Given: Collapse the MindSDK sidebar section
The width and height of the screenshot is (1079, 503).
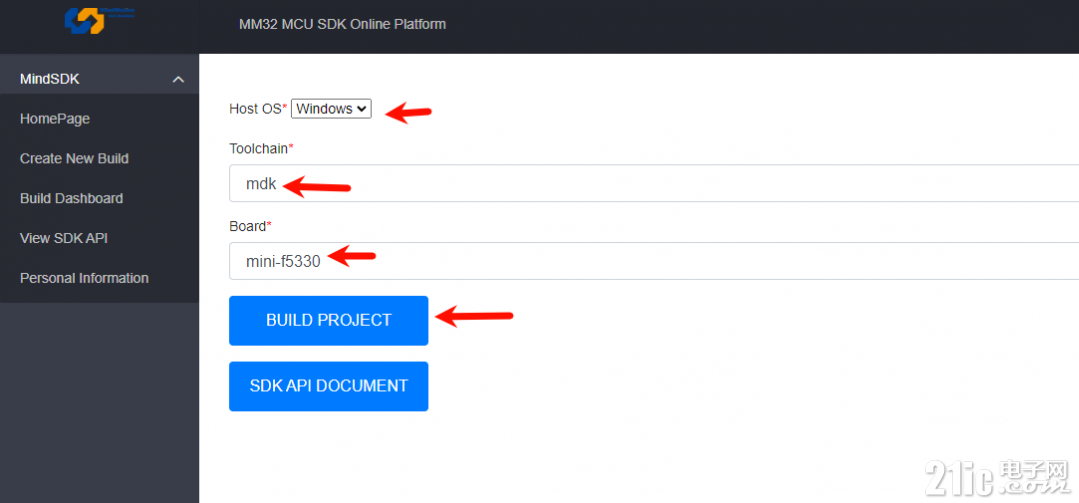Looking at the screenshot, I should pos(178,79).
